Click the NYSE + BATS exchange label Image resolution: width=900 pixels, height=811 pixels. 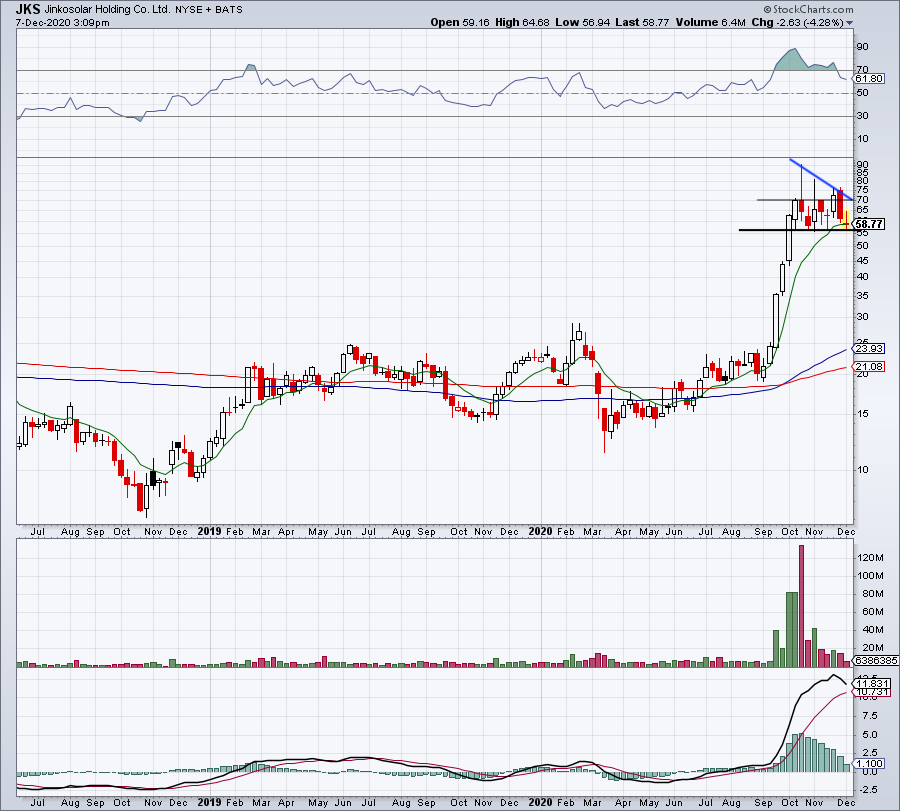(x=208, y=10)
